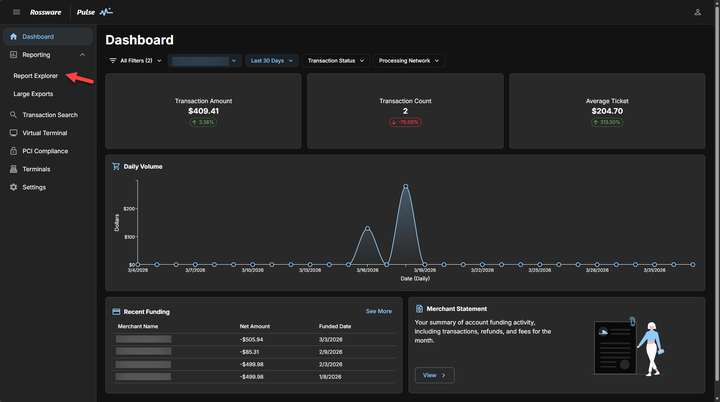Click the hamburger menu icon
The image size is (720, 402).
(x=16, y=12)
